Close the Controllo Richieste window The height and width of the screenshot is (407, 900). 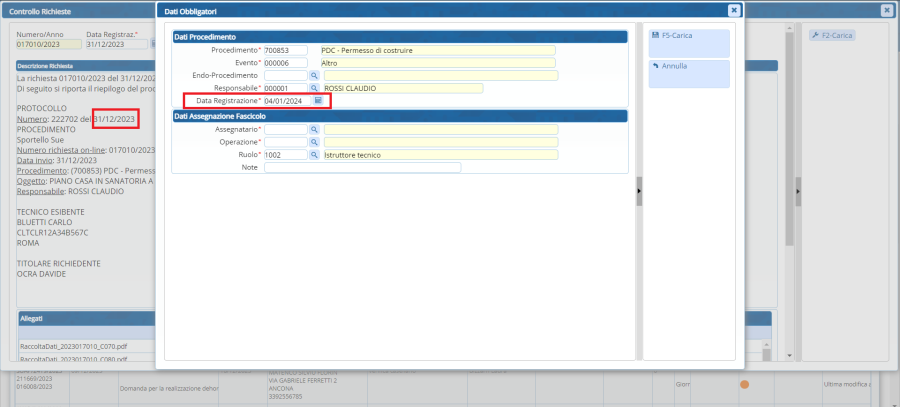tap(886, 10)
